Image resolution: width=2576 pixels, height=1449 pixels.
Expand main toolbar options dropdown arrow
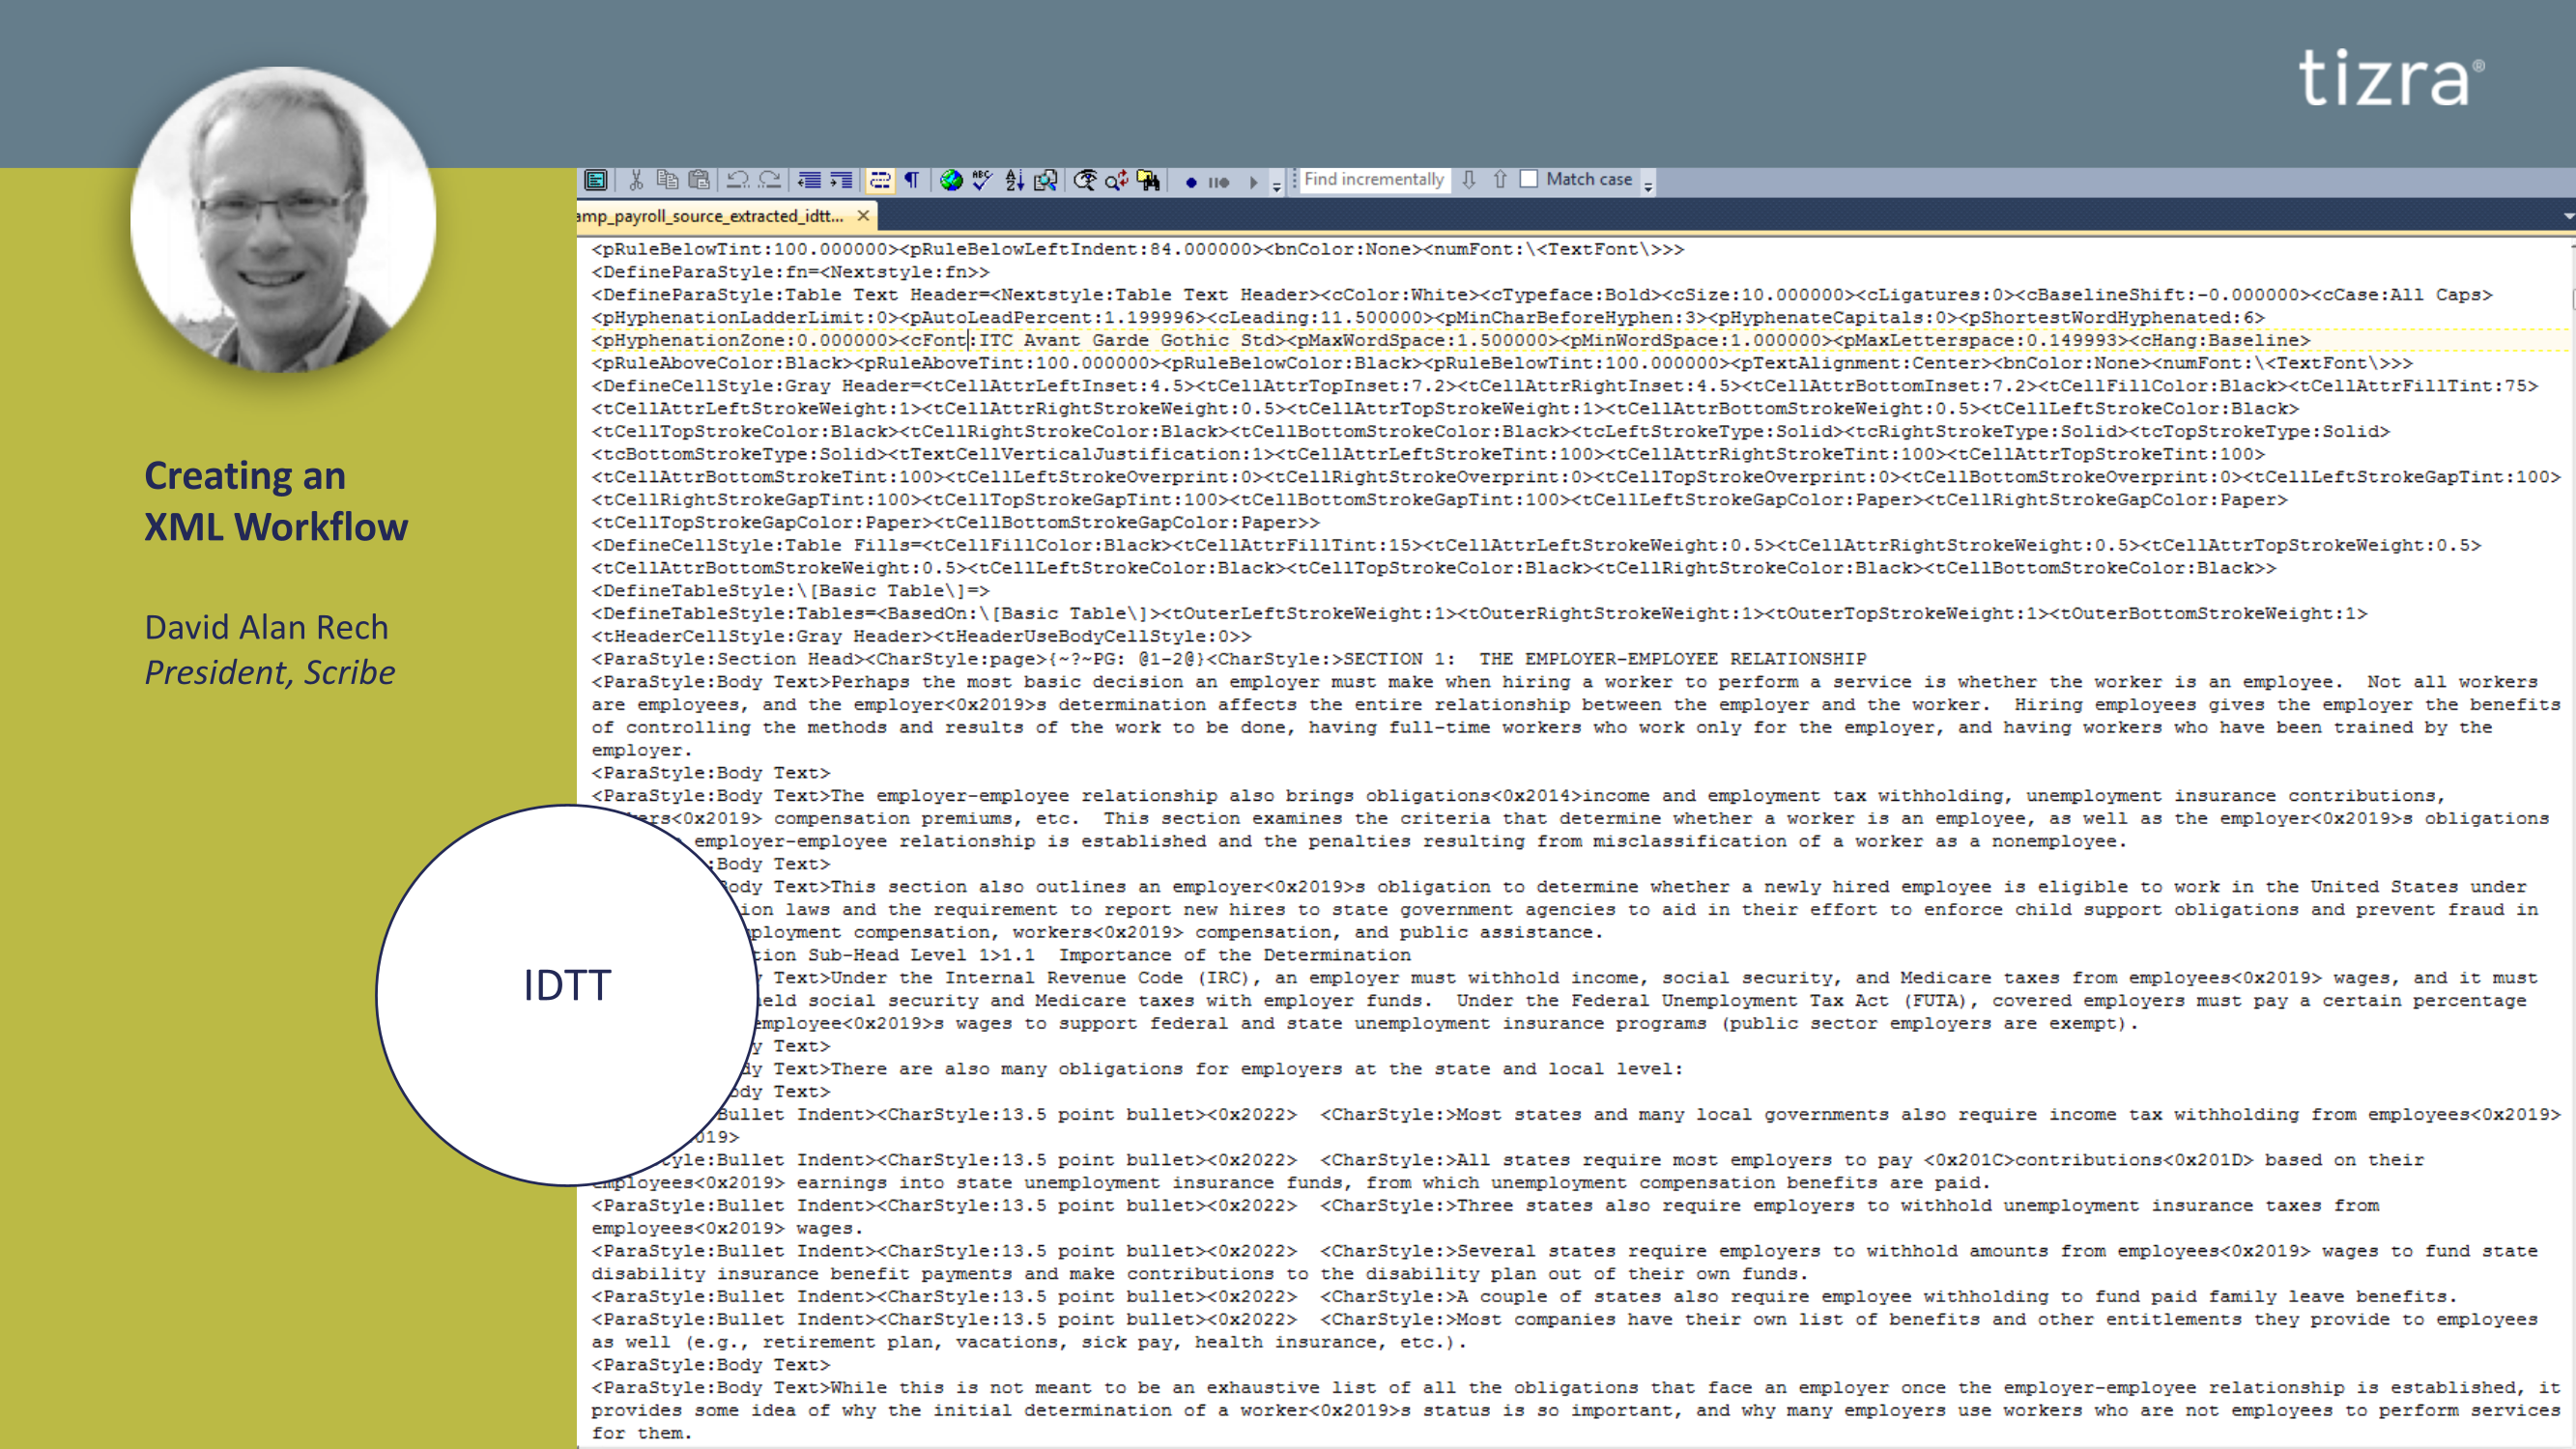[1277, 186]
